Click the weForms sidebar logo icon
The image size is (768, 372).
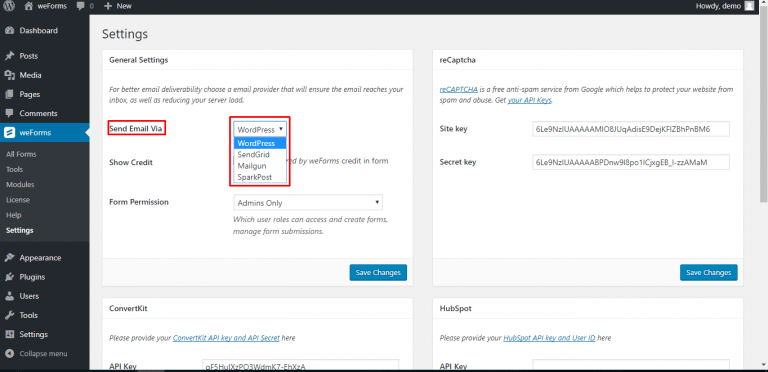(9, 132)
